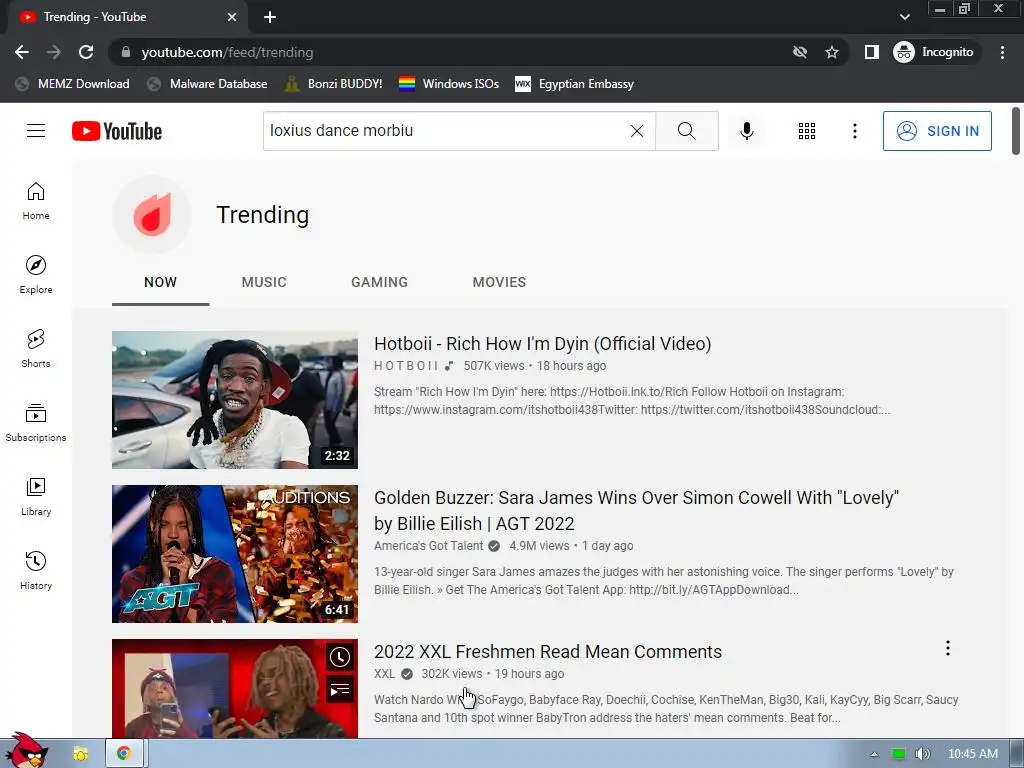Expand Chrome tab search chevron

[904, 17]
